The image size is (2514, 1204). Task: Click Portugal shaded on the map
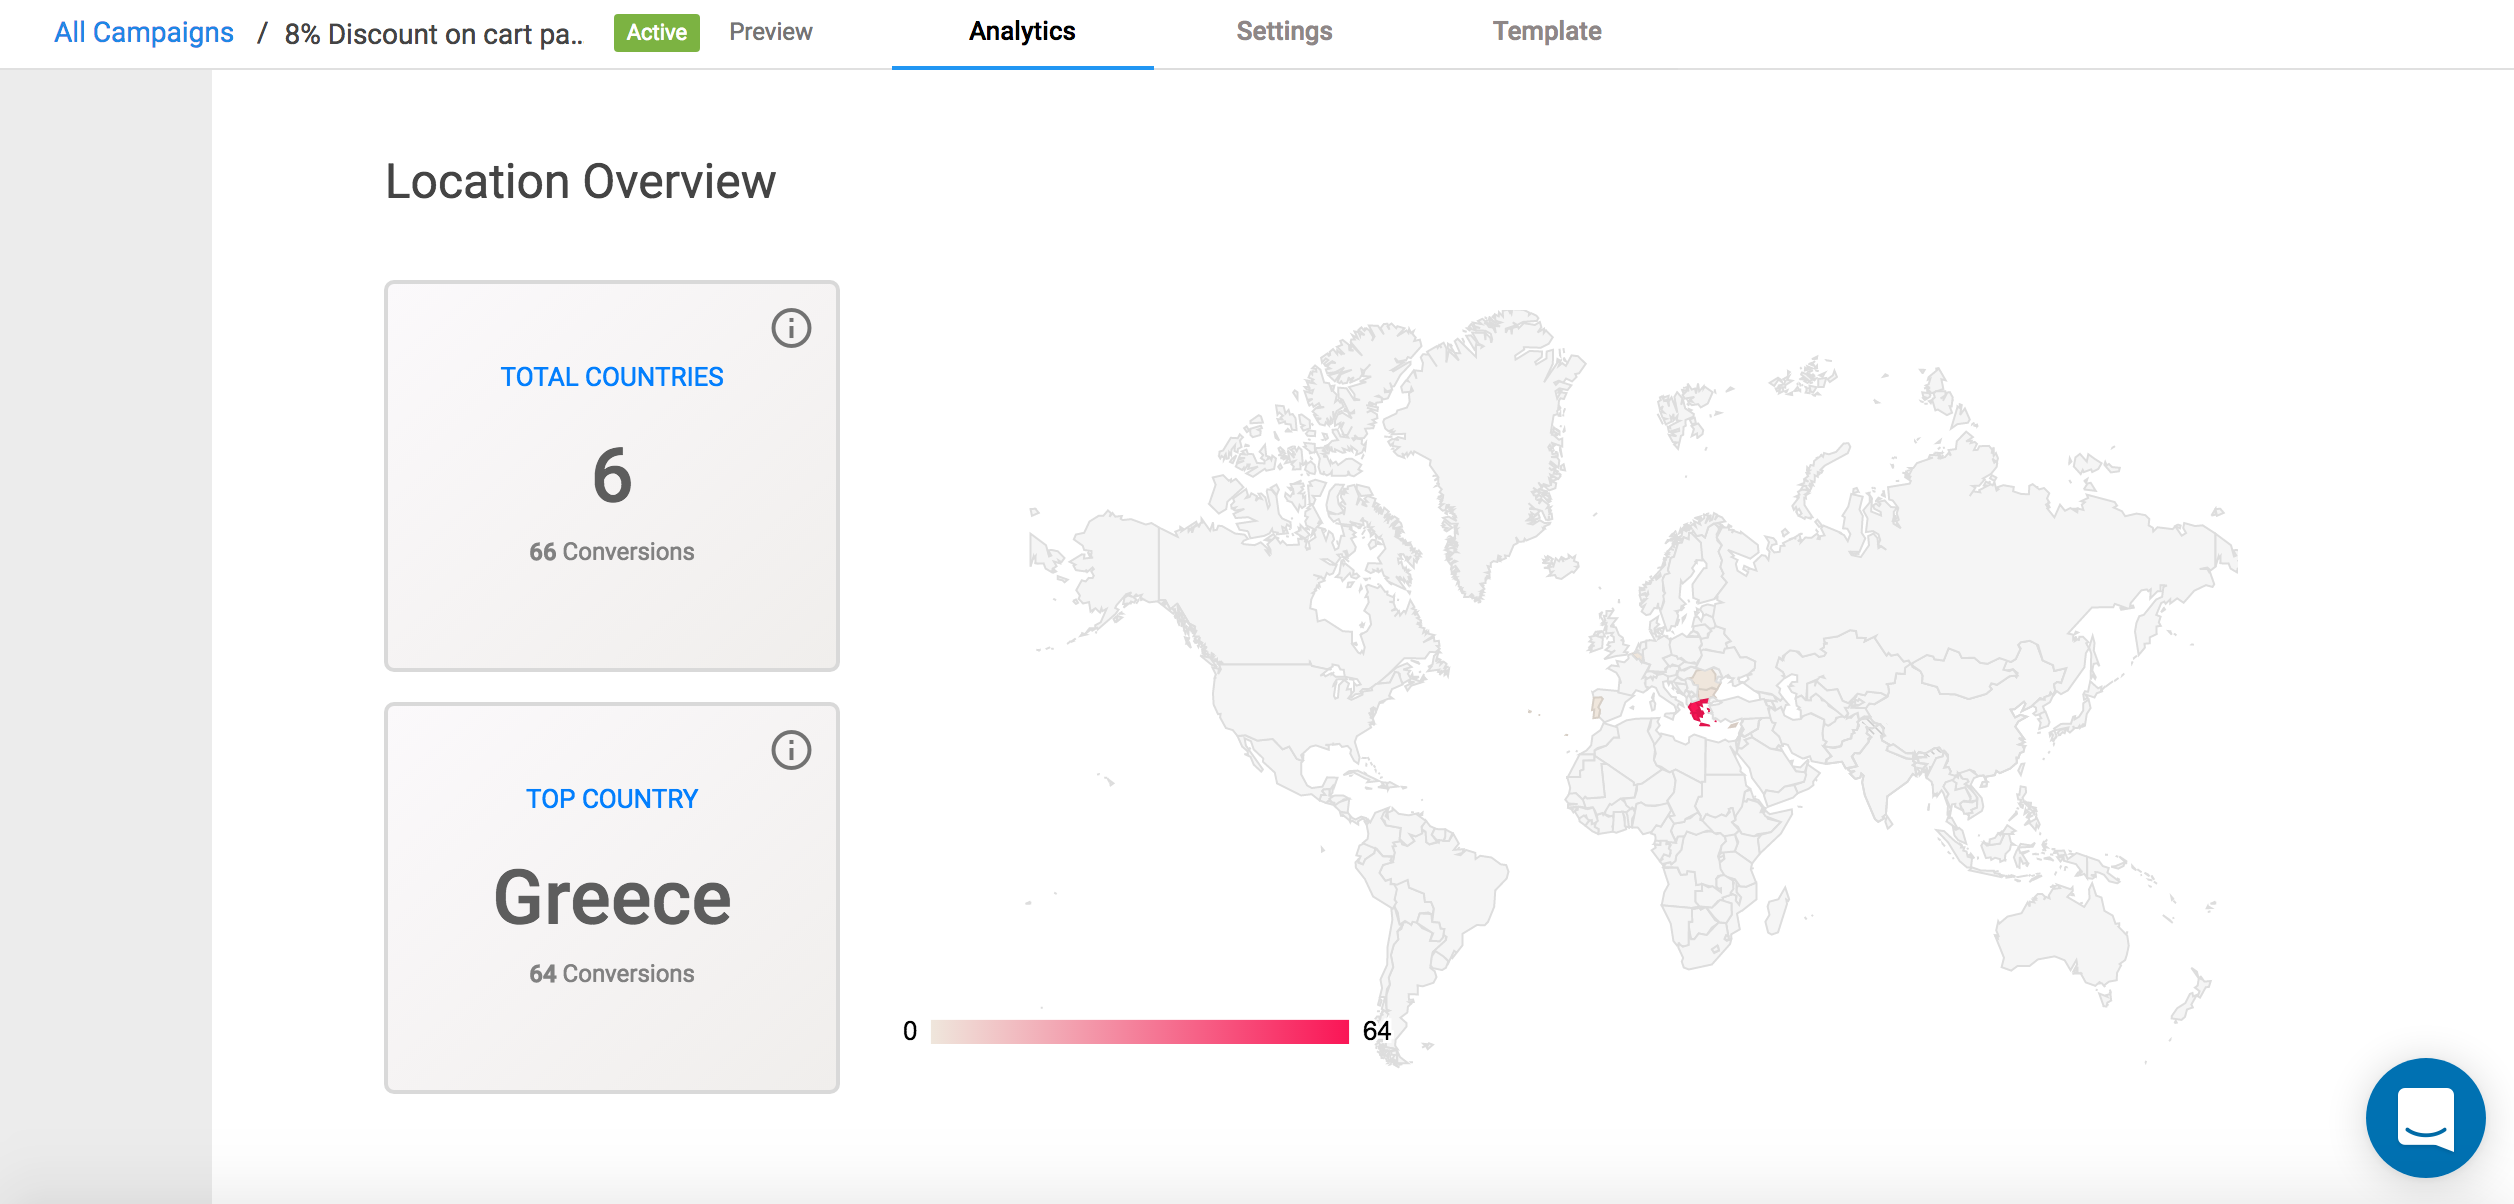pyautogui.click(x=1596, y=707)
